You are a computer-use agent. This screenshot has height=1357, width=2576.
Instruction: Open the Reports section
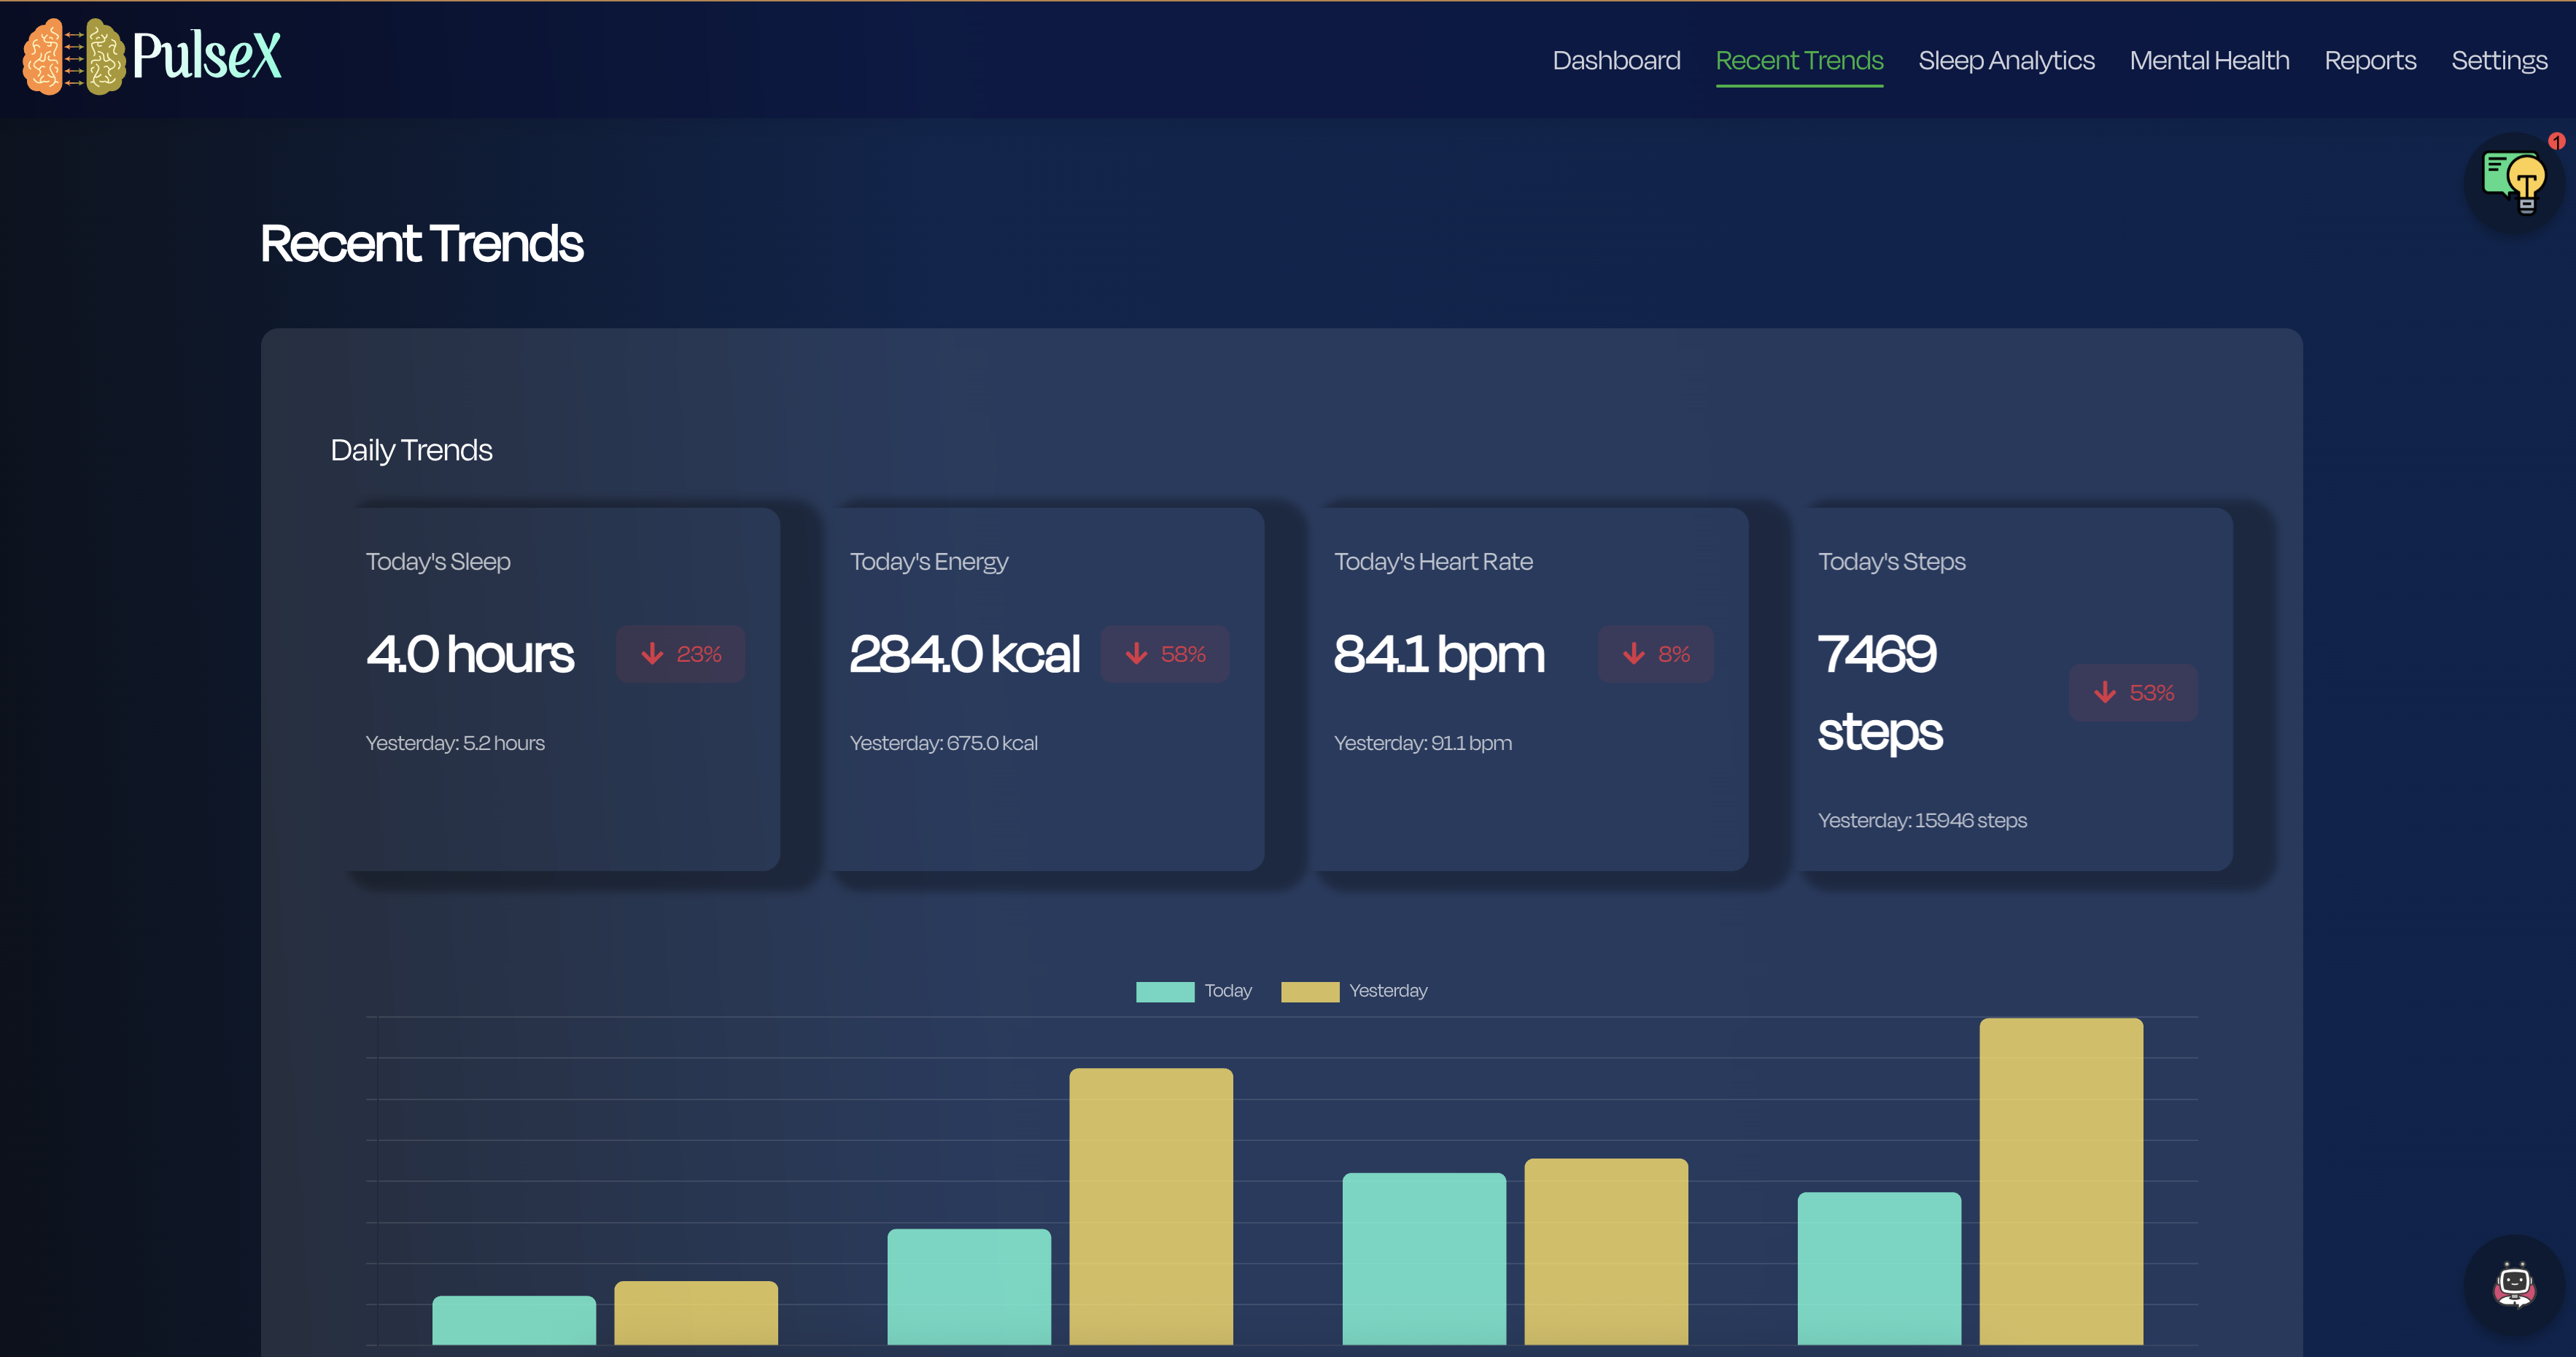[2370, 61]
